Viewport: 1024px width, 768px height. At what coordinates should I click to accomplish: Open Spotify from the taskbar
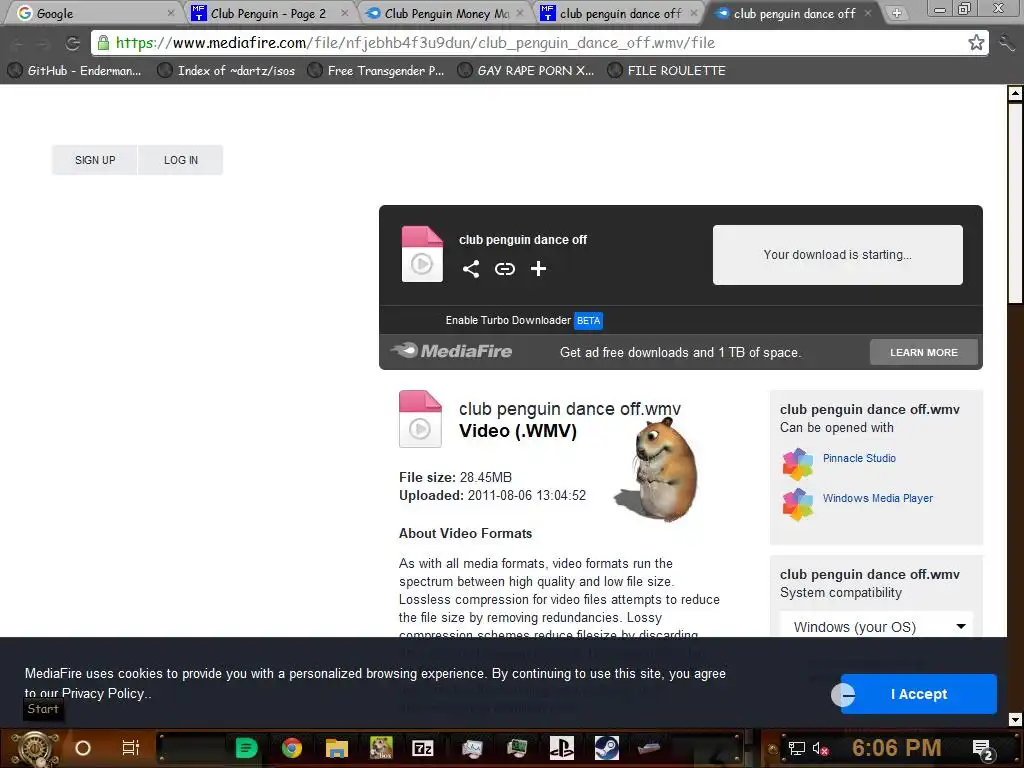point(246,748)
